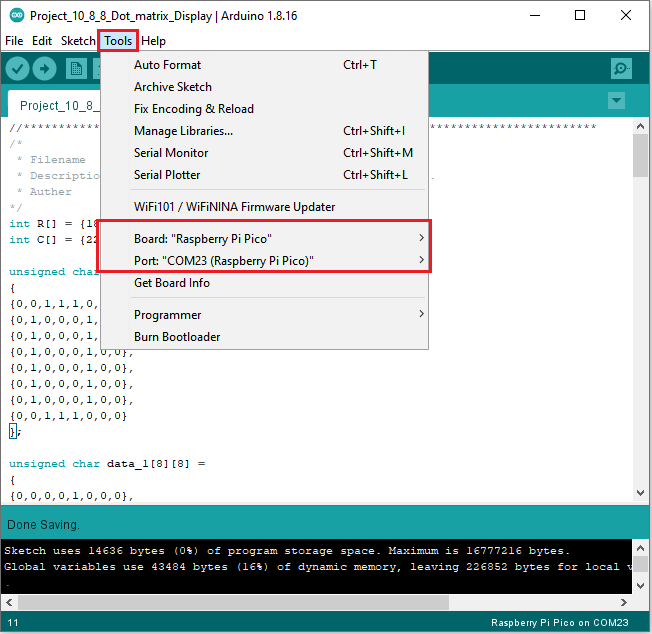
Task: Click the '* Filename' comment line
Action: point(51,160)
